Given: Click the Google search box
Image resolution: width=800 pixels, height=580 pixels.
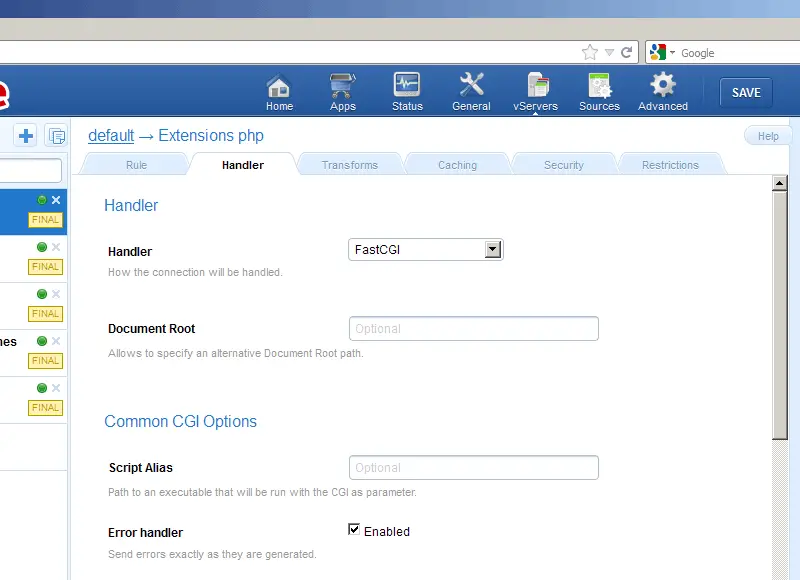Looking at the screenshot, I should (740, 53).
